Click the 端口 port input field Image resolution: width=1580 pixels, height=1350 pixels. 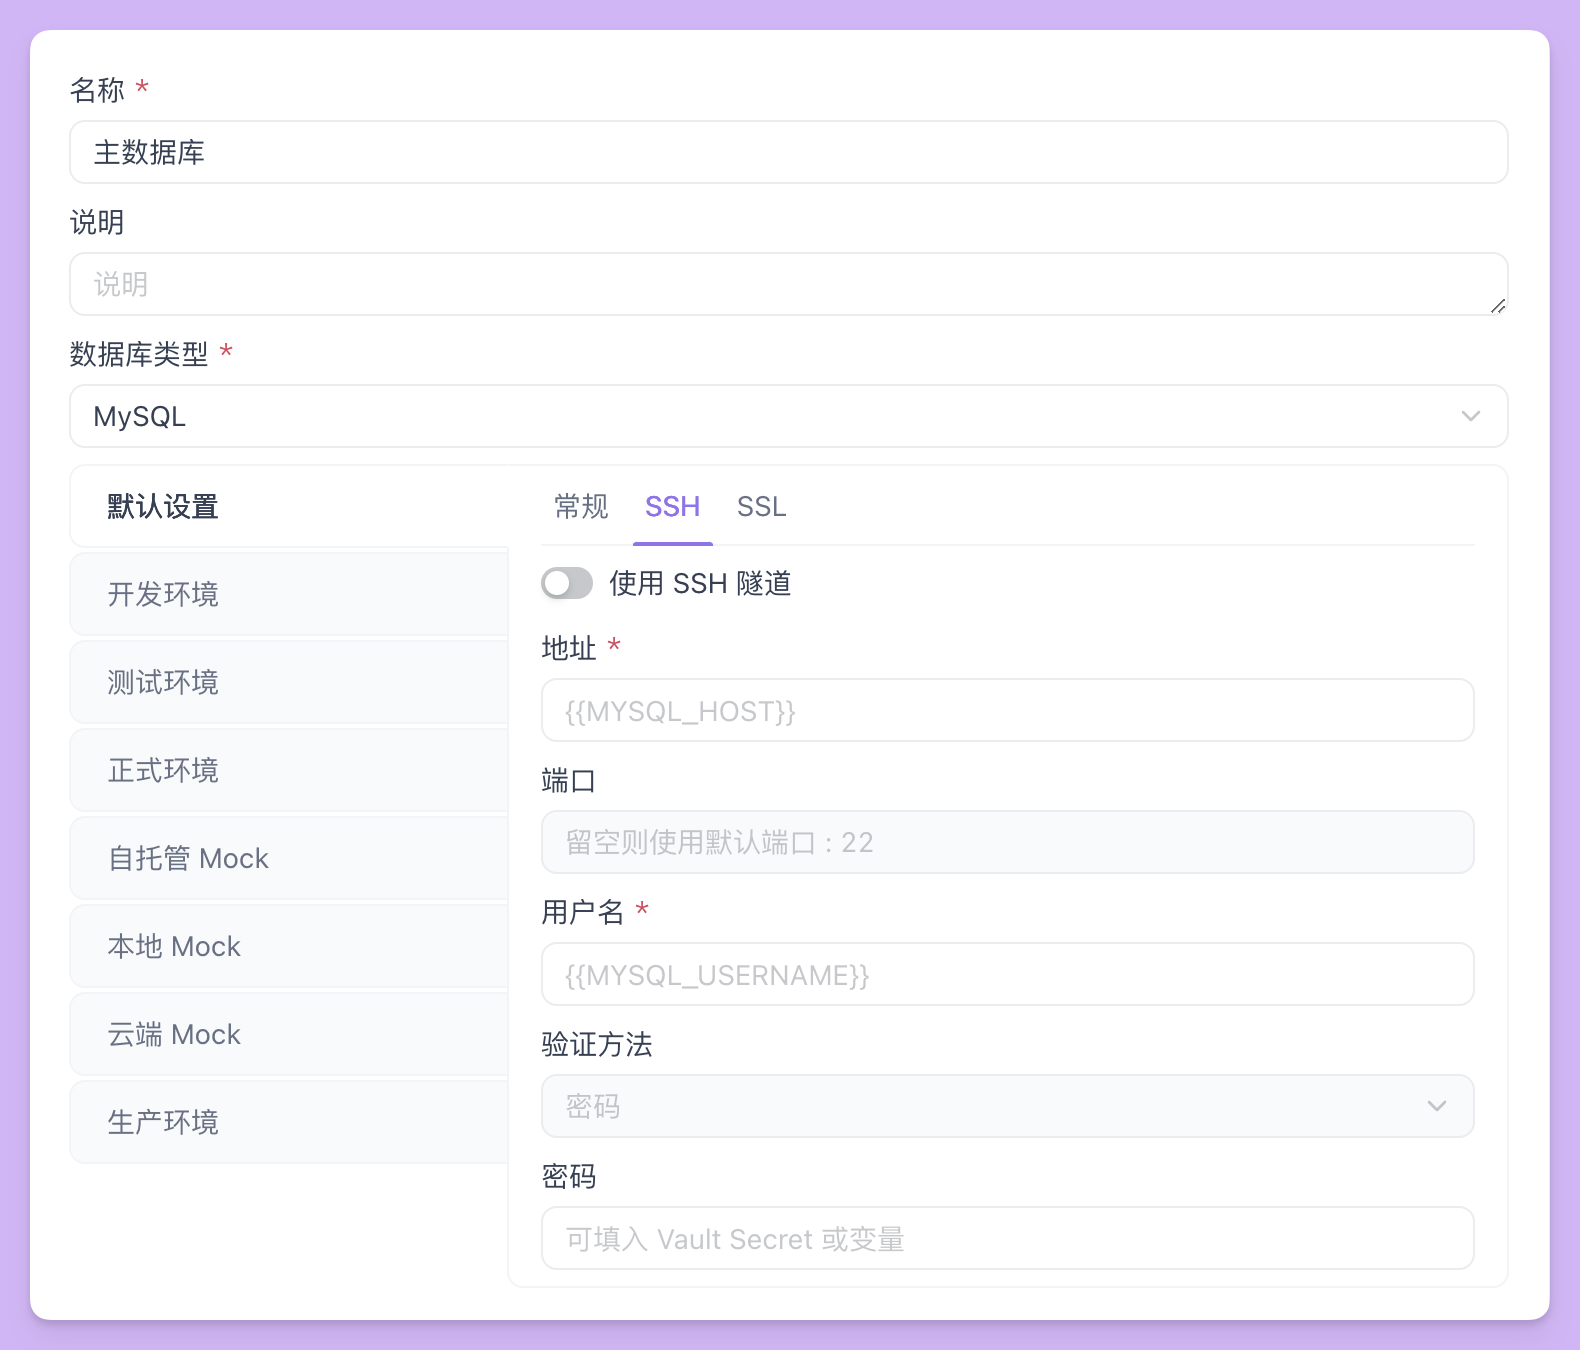click(1007, 842)
